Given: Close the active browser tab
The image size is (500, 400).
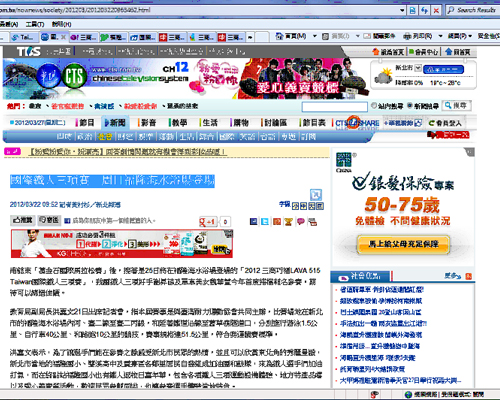Looking at the screenshot, I should (x=63, y=37).
